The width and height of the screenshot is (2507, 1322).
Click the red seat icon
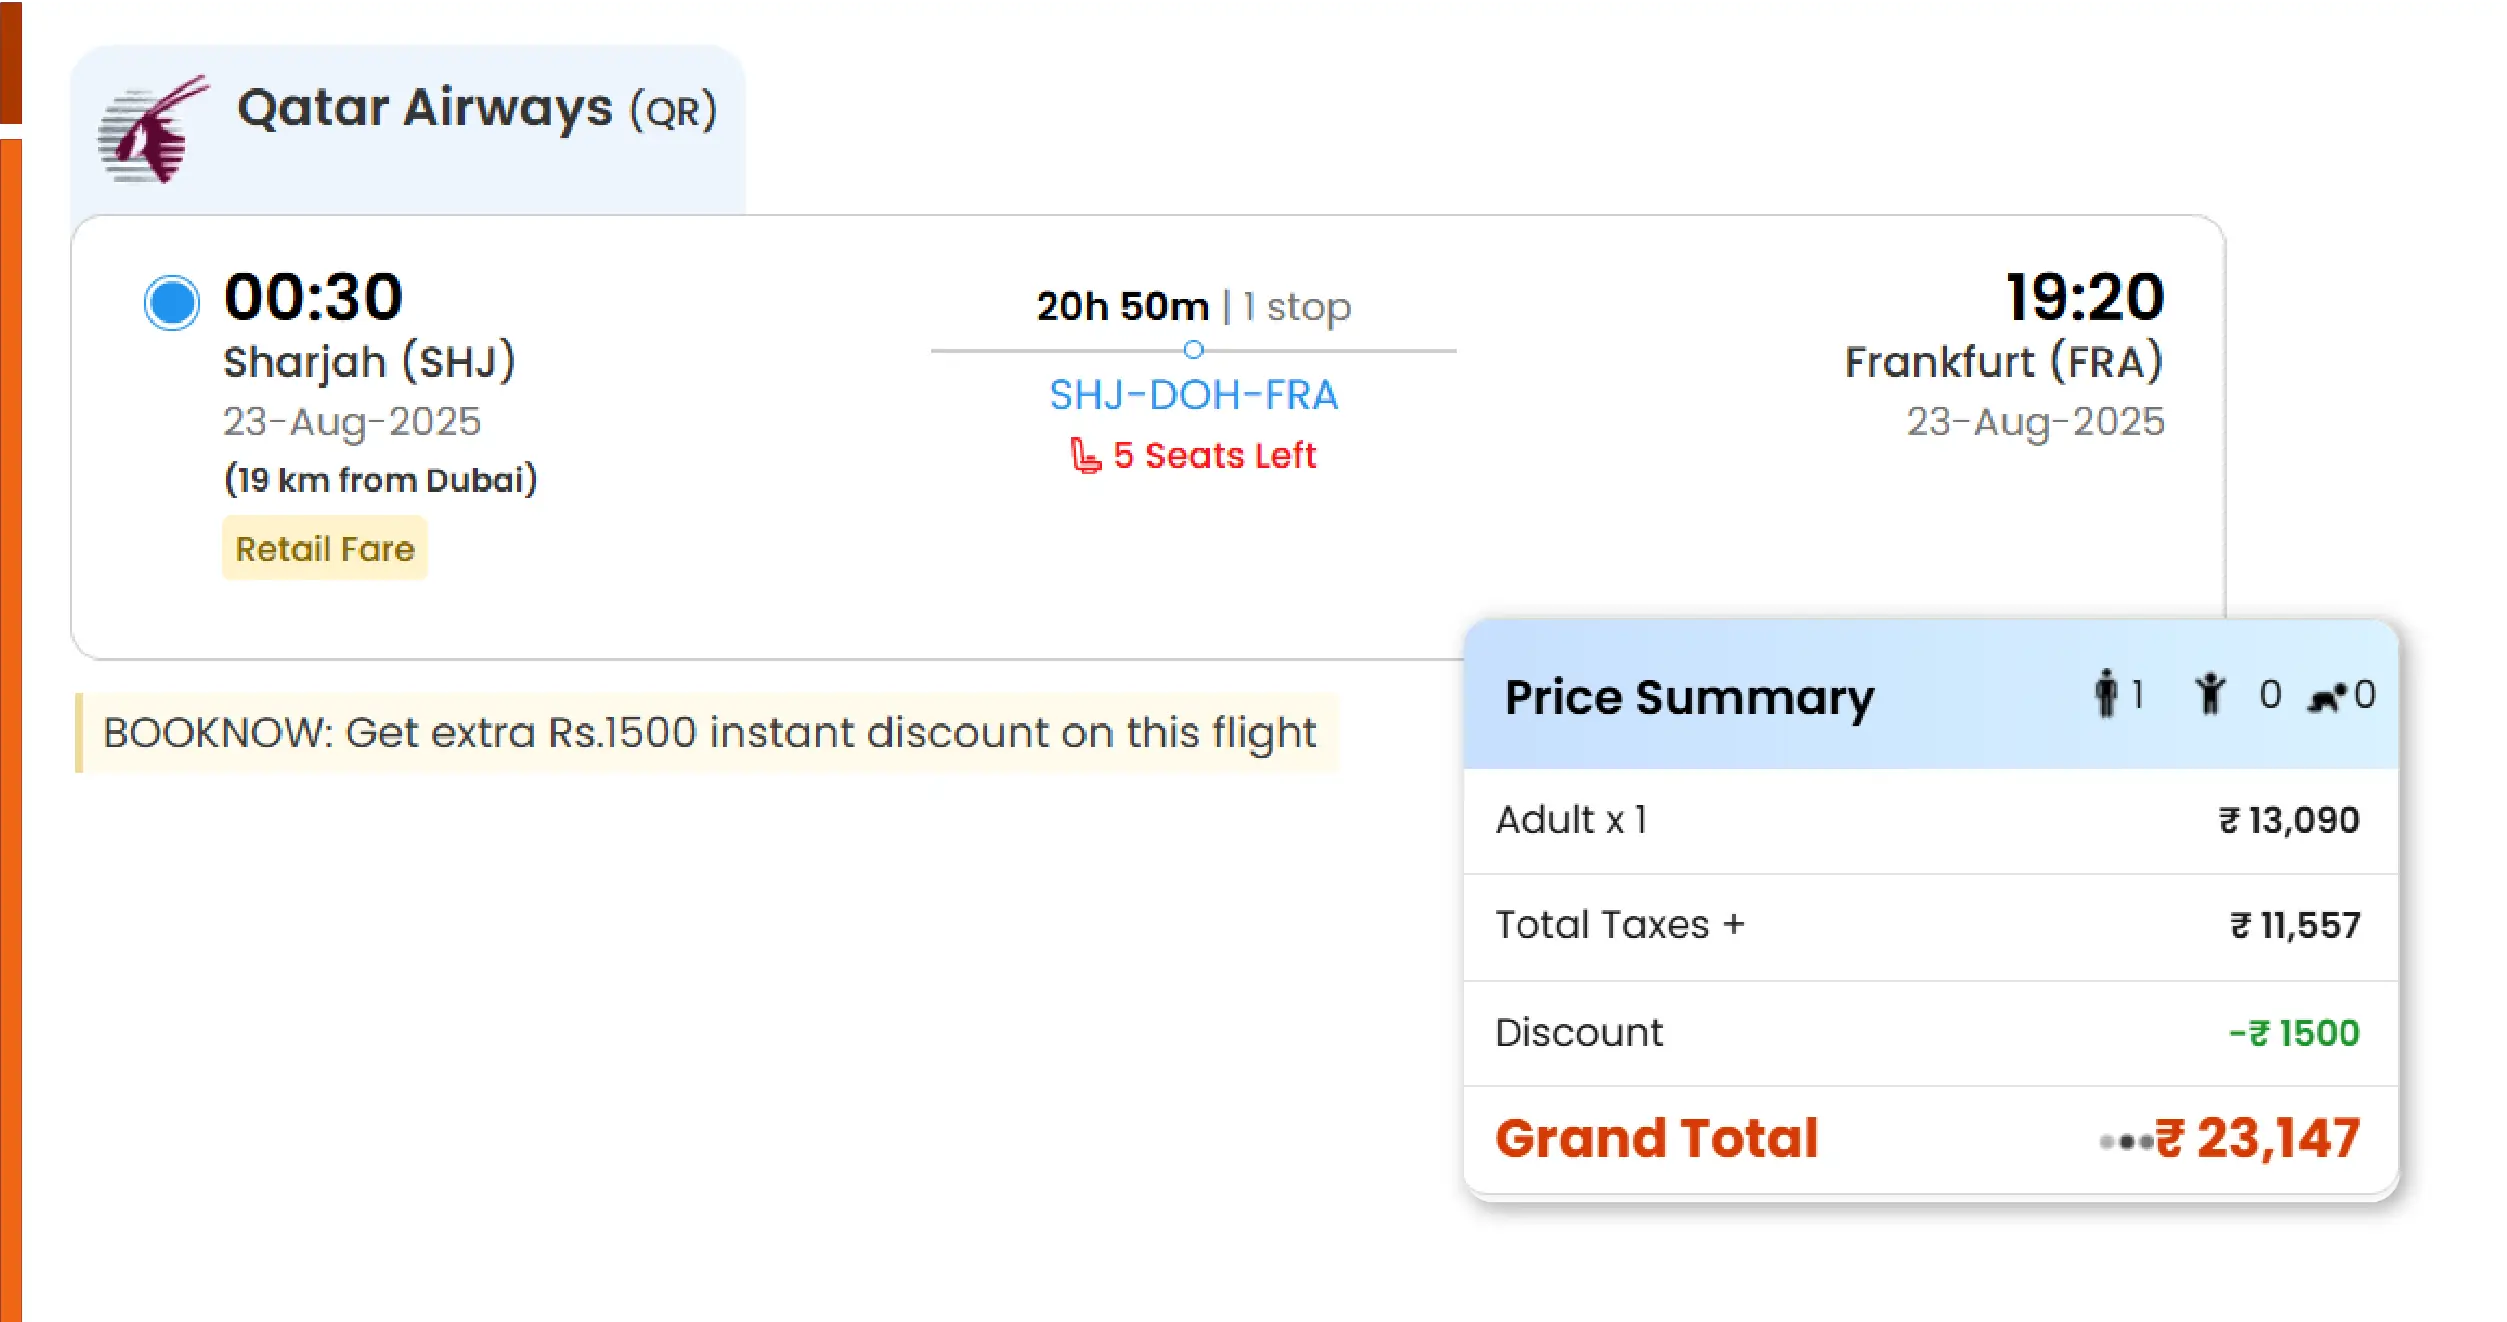[x=1085, y=456]
